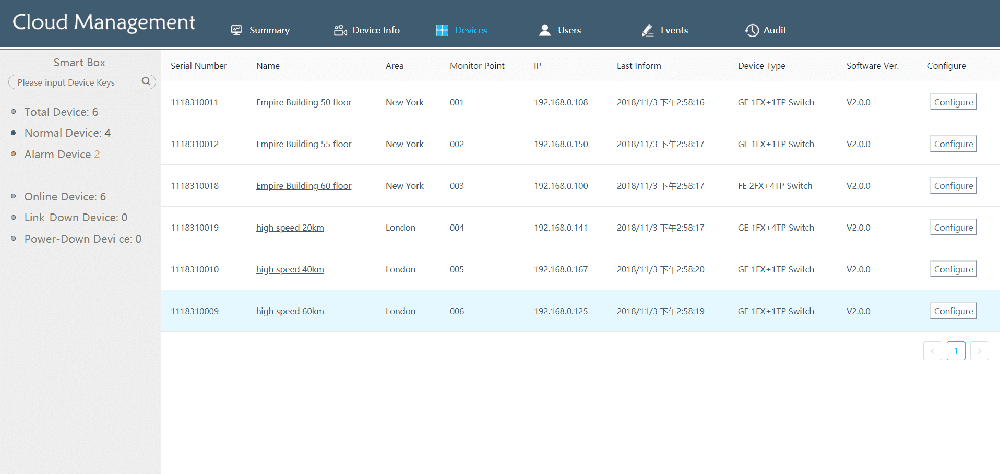Configure Empire Building 55 floor device
The height and width of the screenshot is (474, 1000).
tap(953, 144)
